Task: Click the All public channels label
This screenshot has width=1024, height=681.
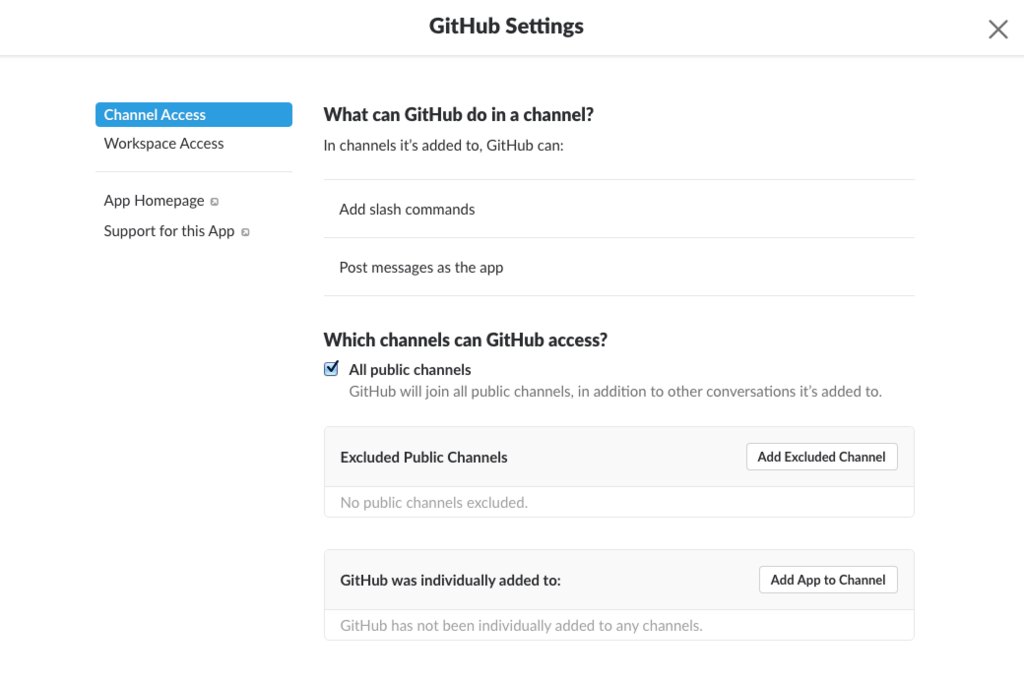Action: (x=410, y=370)
